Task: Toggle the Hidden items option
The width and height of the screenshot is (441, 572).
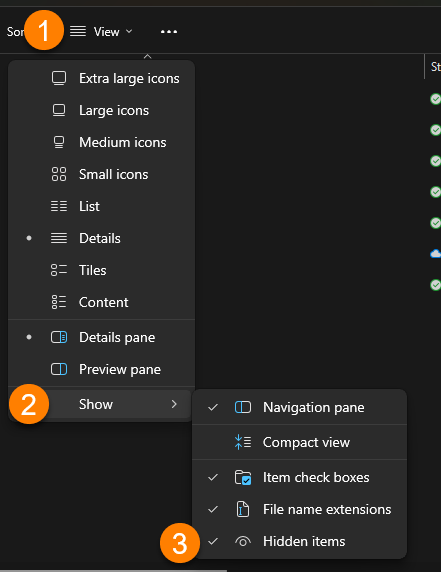Action: [x=299, y=541]
